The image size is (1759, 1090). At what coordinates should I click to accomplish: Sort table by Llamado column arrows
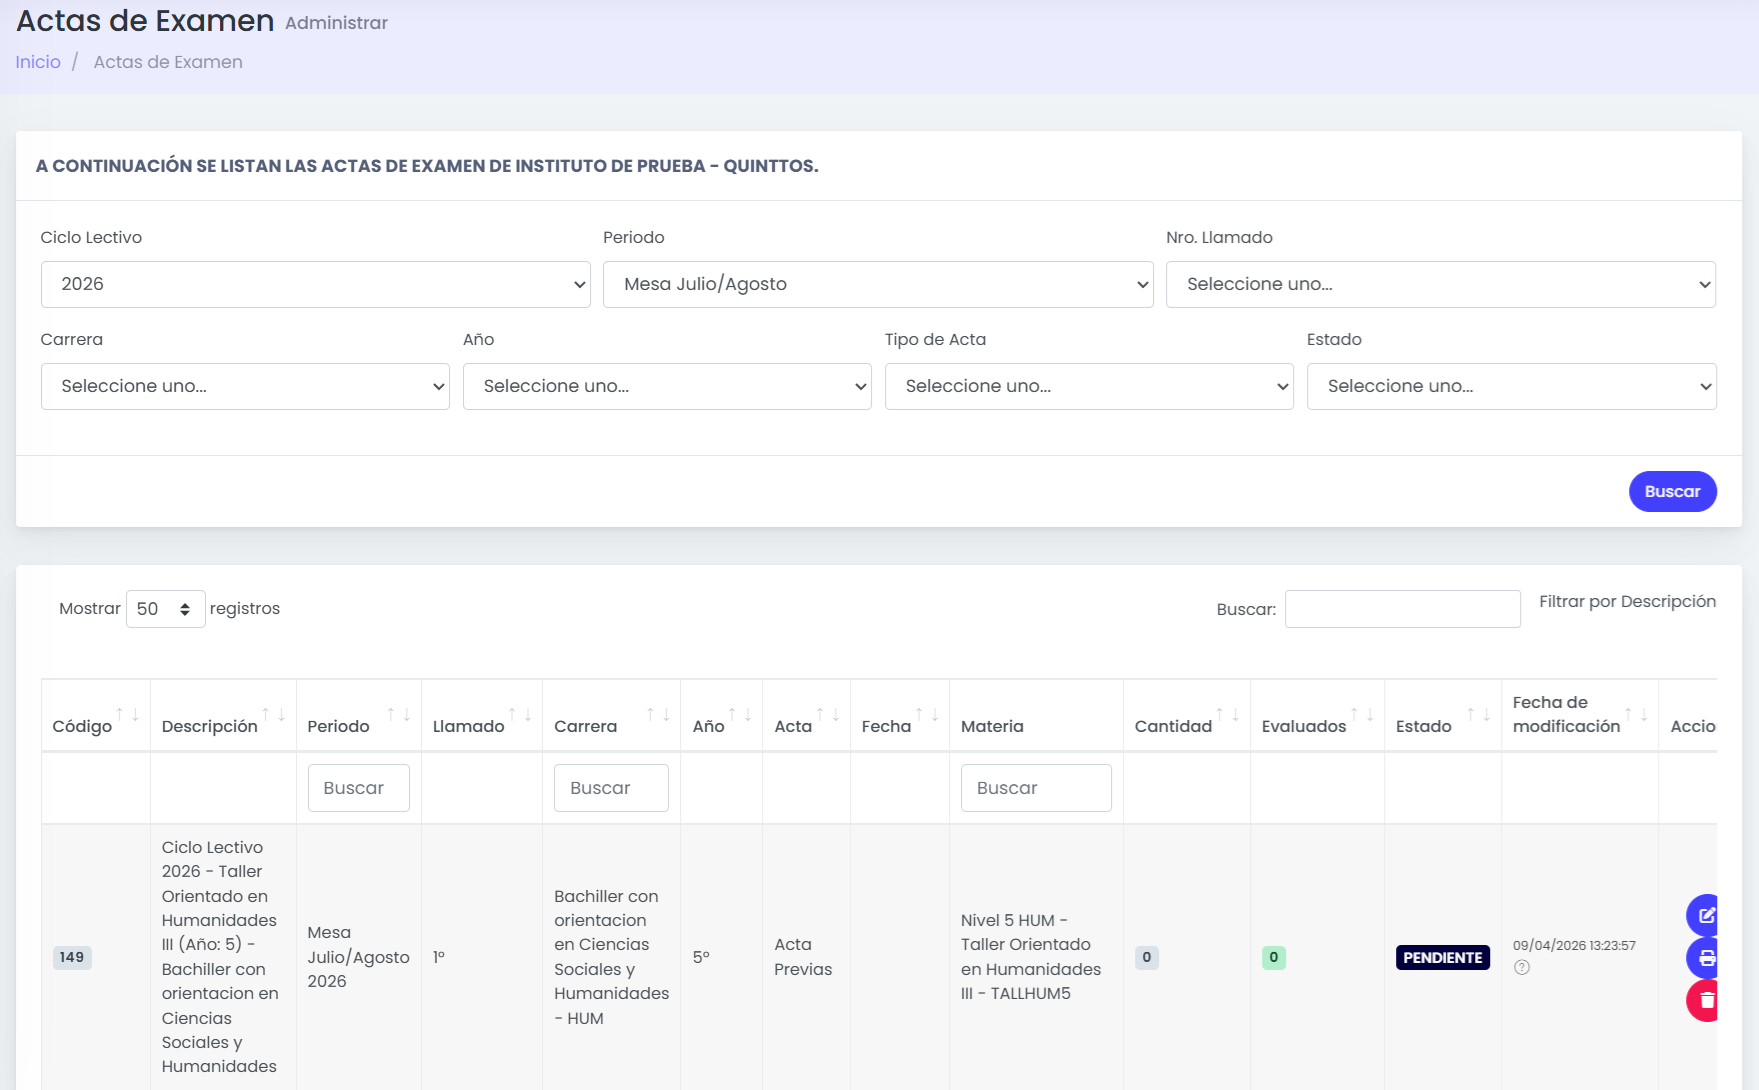pos(520,714)
